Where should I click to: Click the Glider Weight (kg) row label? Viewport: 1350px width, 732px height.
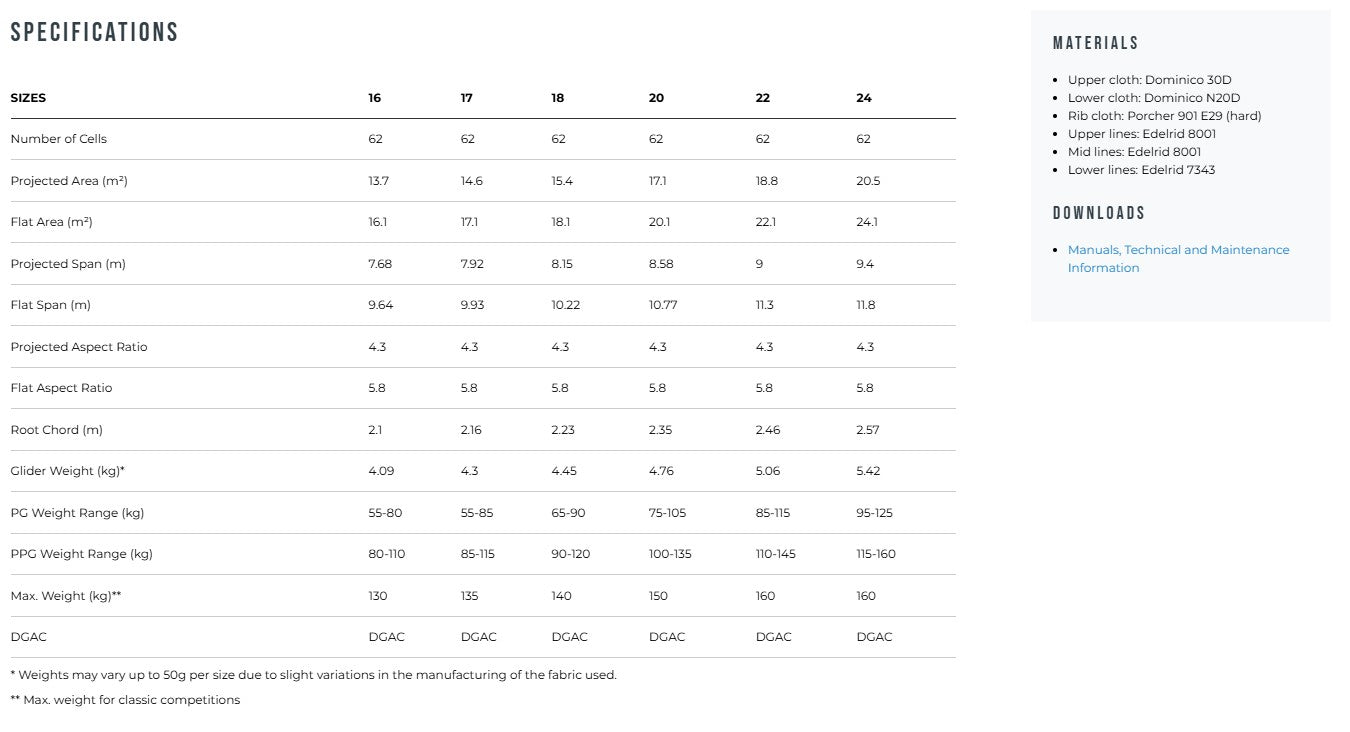click(68, 471)
